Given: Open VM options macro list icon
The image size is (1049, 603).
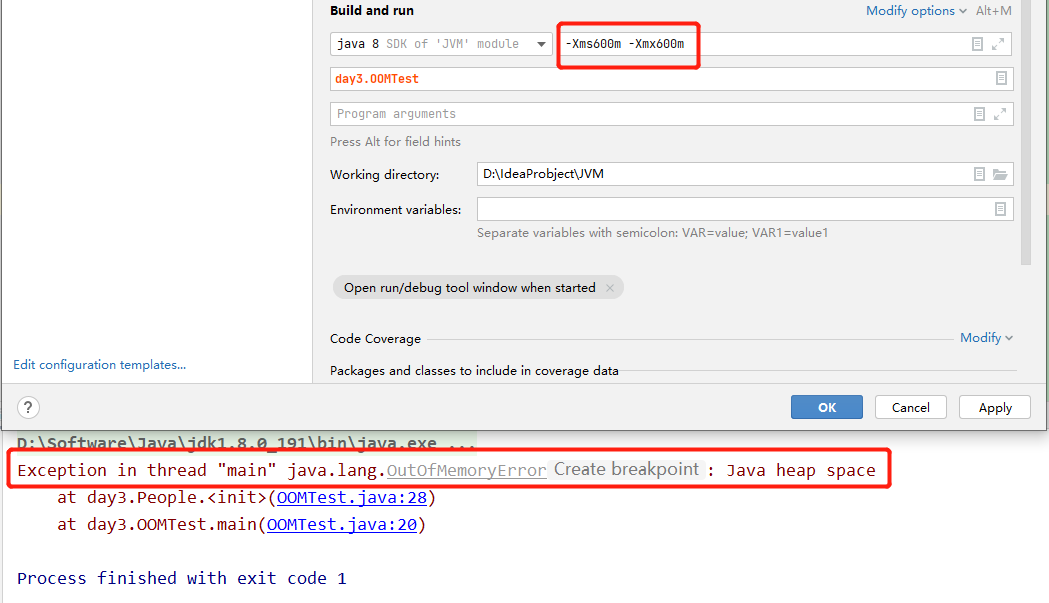Looking at the screenshot, I should pyautogui.click(x=977, y=44).
